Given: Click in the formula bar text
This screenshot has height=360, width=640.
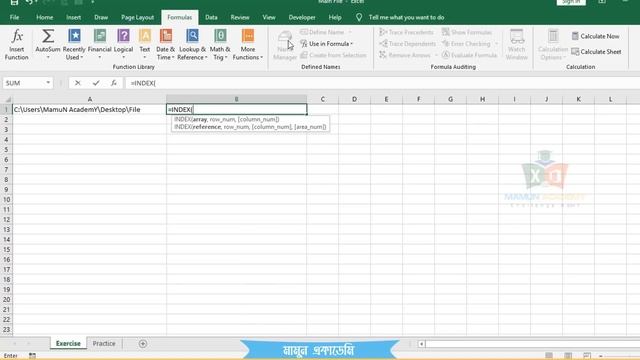Looking at the screenshot, I should click(143, 83).
